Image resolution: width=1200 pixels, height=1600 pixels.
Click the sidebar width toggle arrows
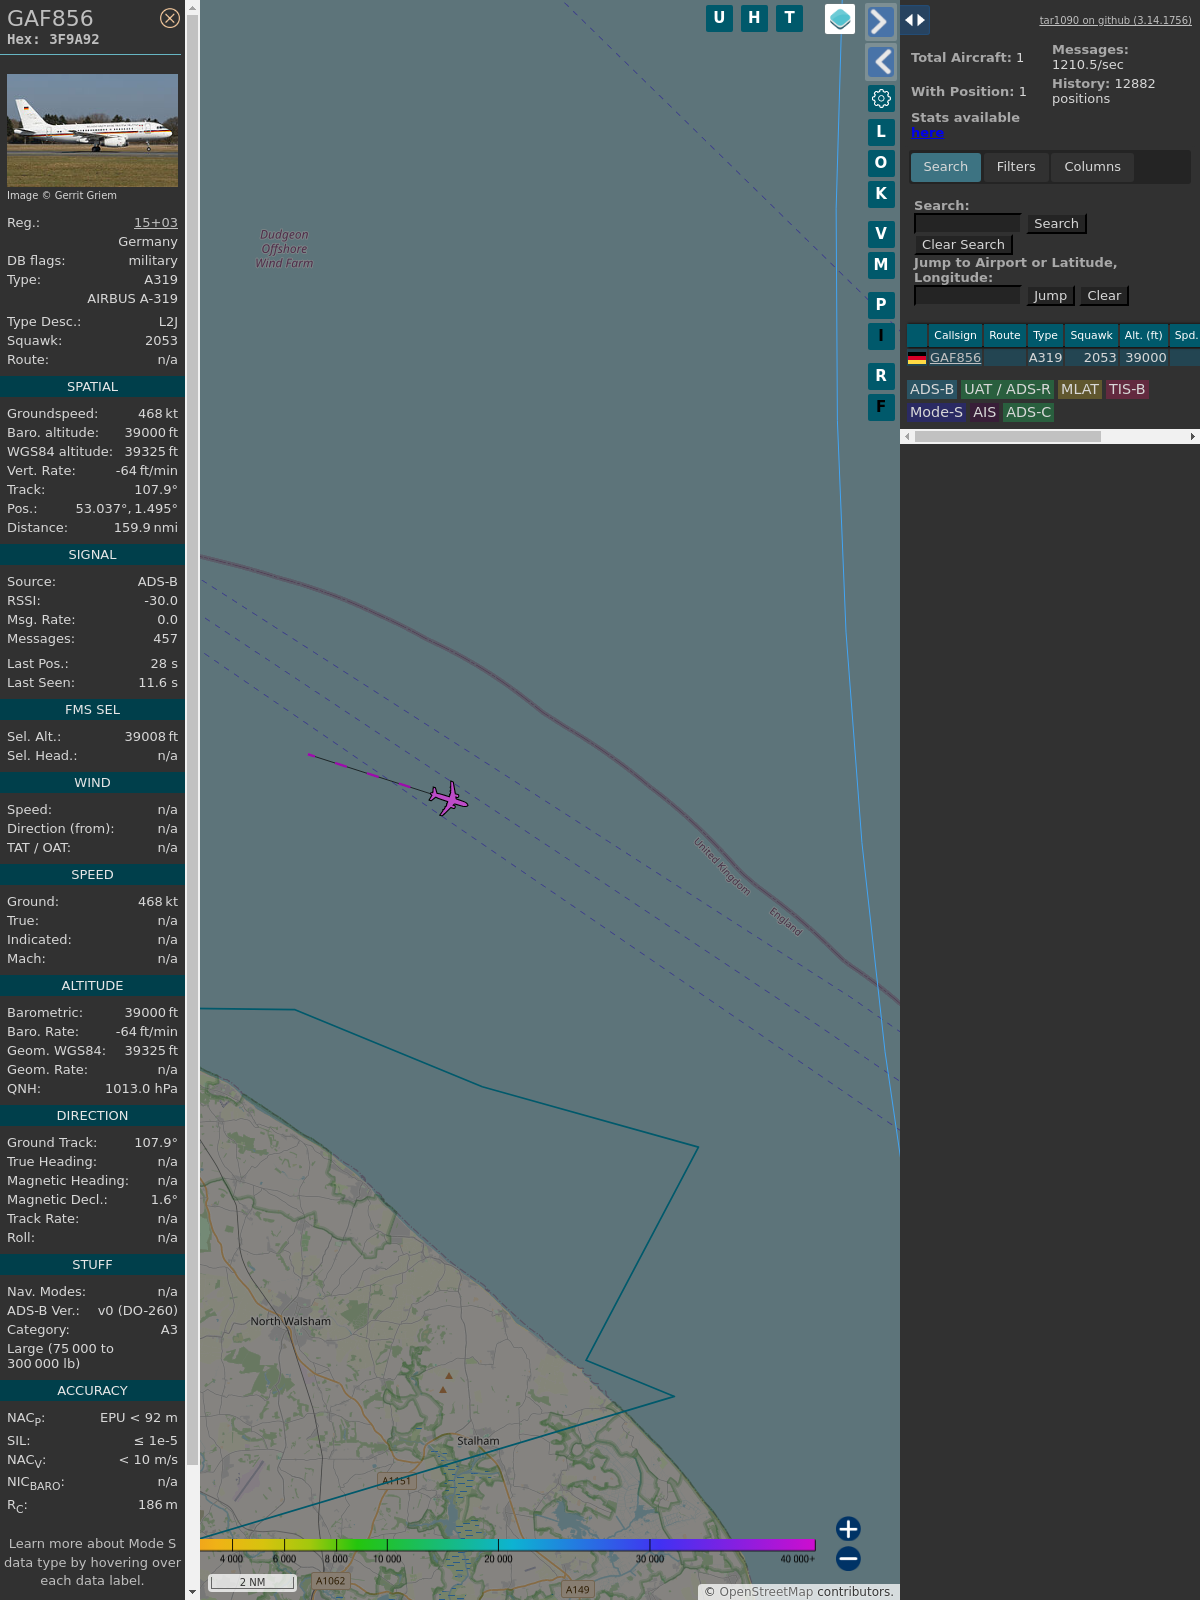point(915,20)
